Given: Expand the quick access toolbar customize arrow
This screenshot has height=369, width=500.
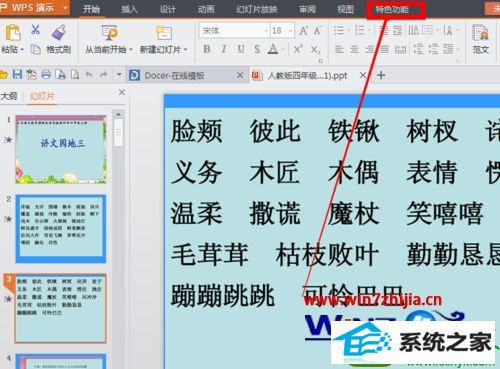Looking at the screenshot, I should click(x=119, y=75).
